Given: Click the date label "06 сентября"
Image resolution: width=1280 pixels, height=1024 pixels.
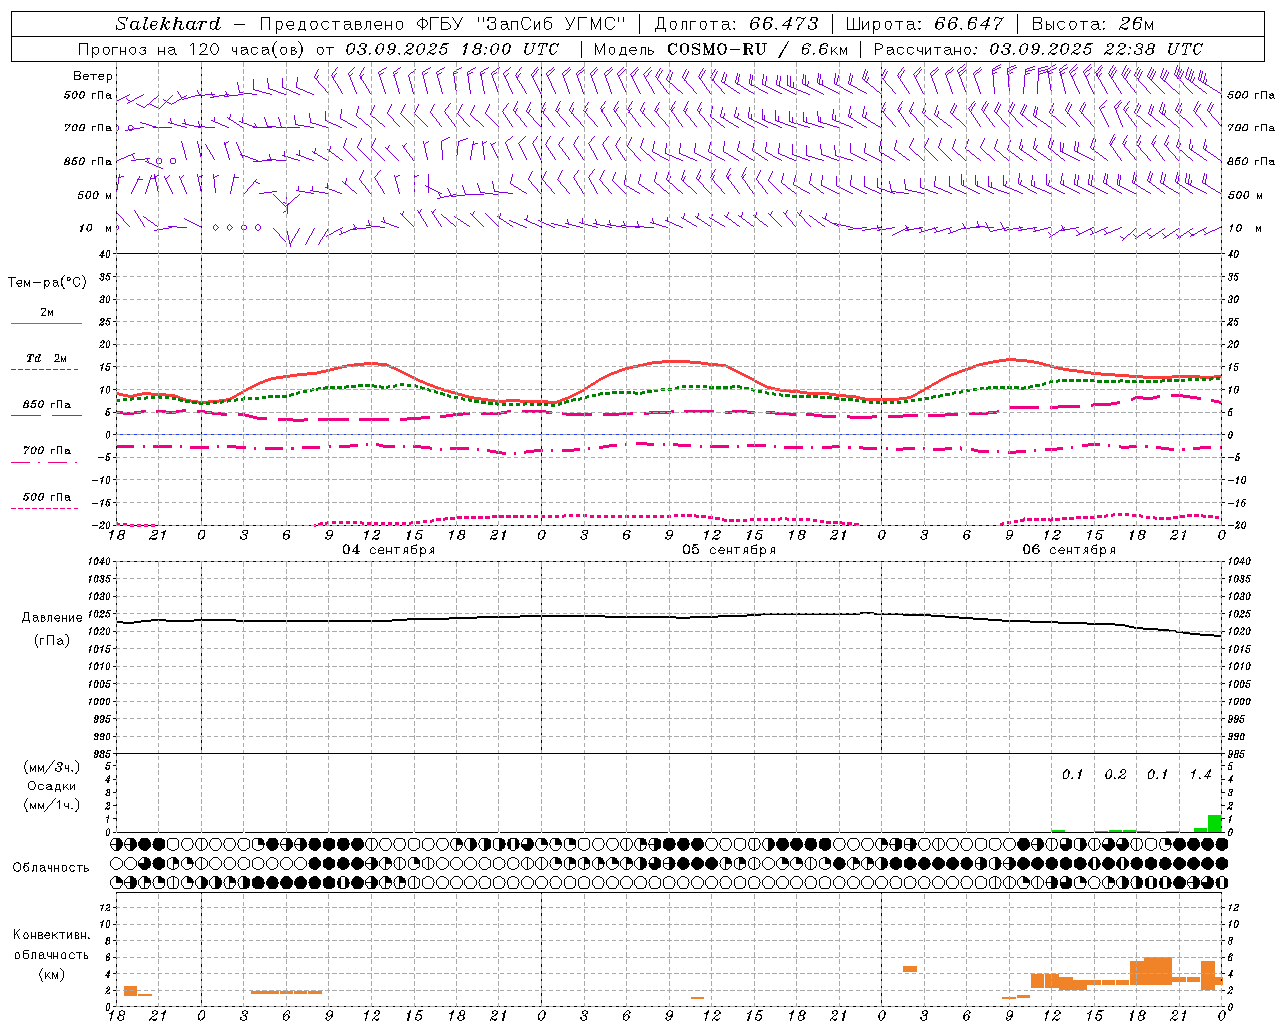Looking at the screenshot, I should 1069,550.
